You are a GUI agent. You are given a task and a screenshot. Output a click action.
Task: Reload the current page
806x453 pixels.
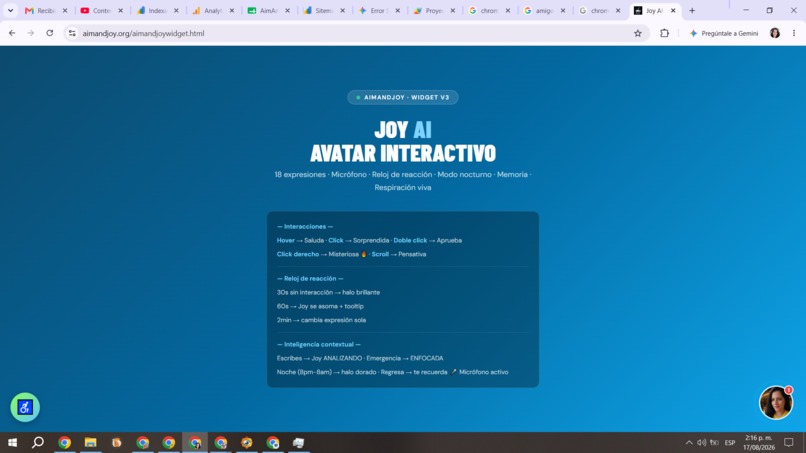tap(49, 33)
